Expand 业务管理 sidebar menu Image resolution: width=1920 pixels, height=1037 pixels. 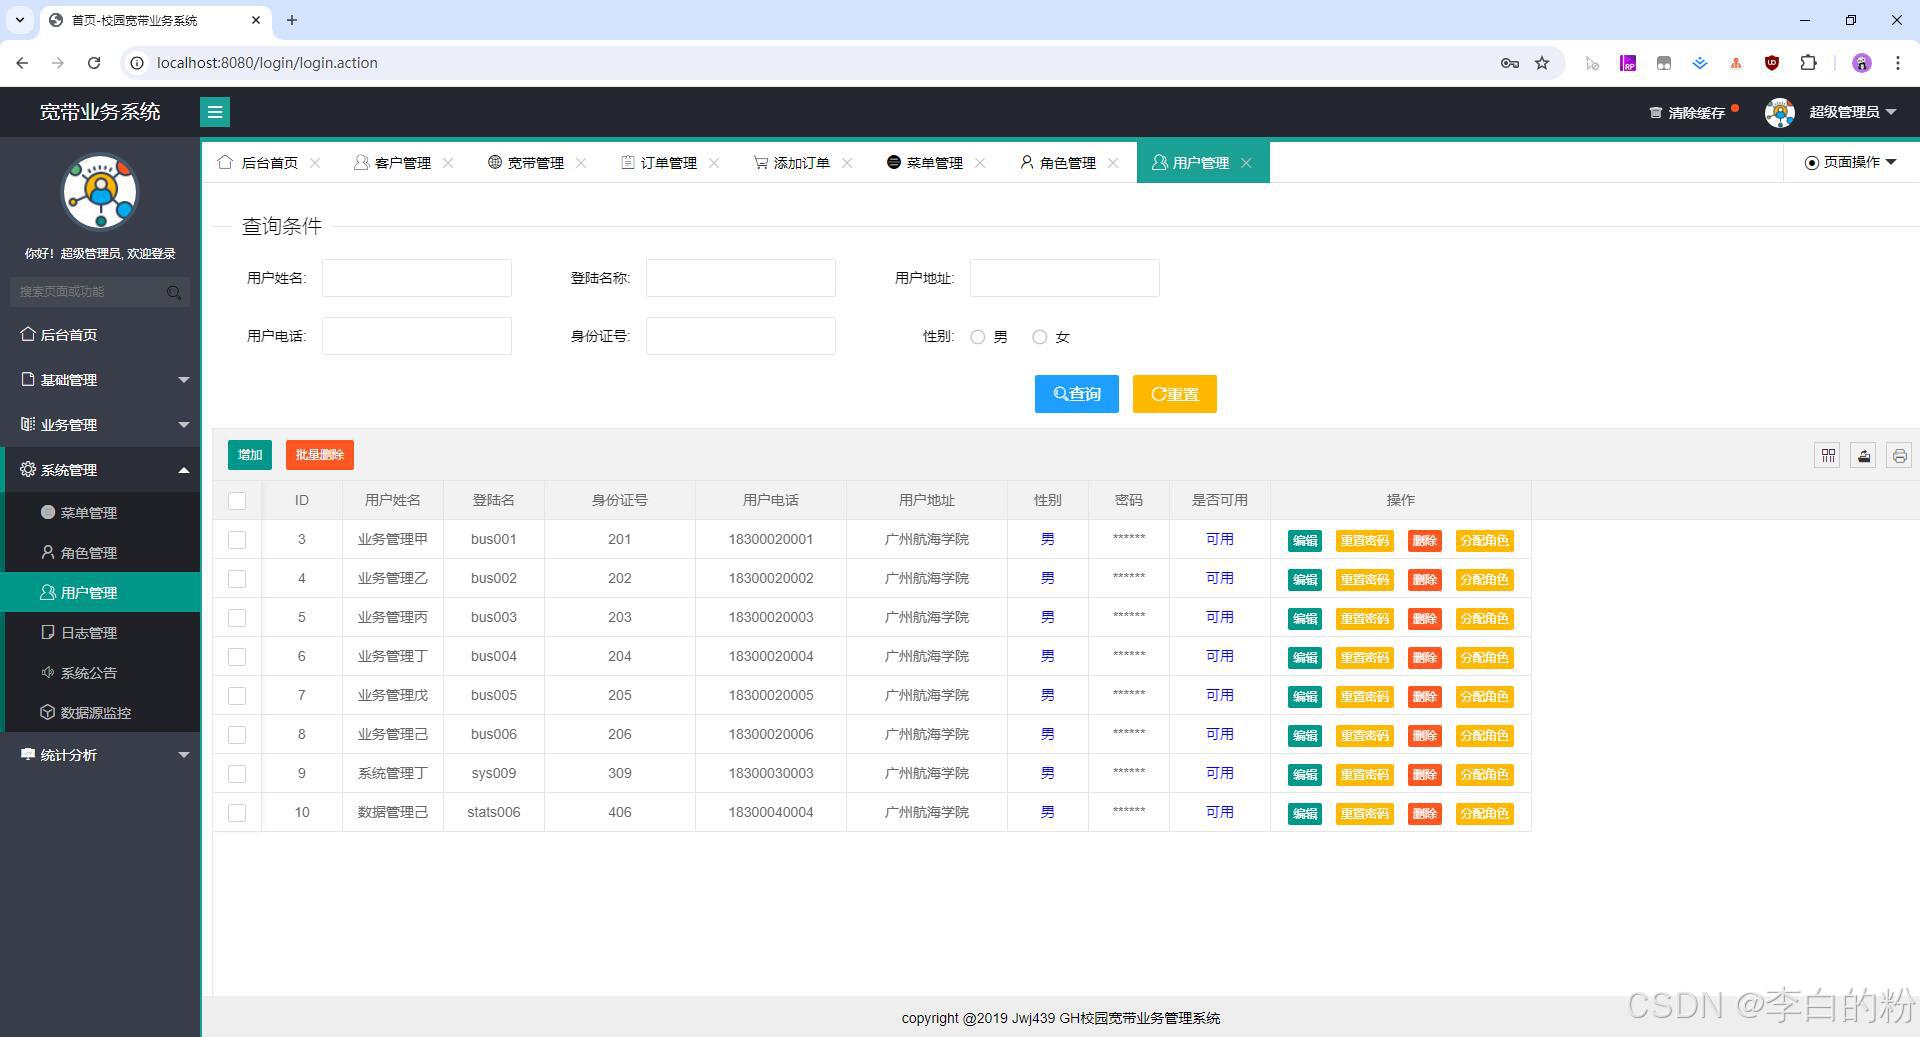100,425
